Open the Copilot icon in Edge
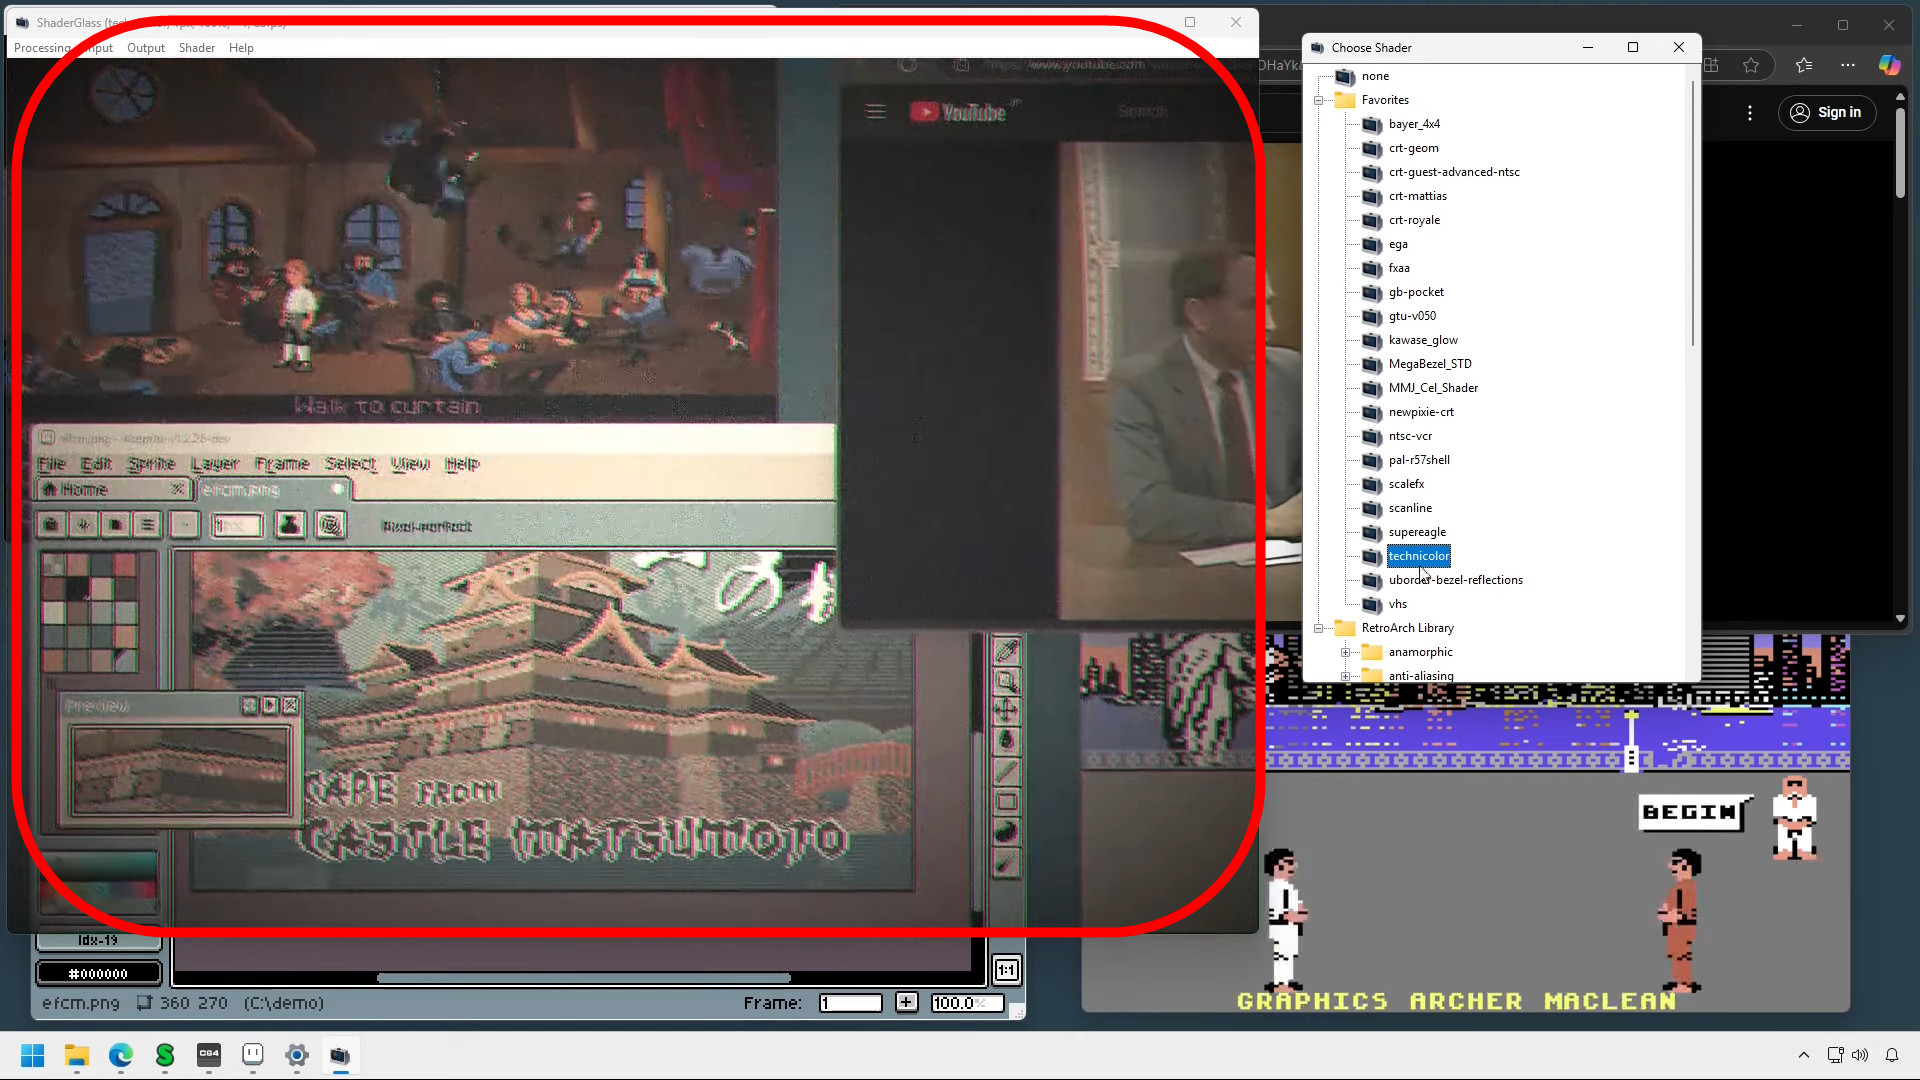Viewport: 1920px width, 1080px height. [1889, 65]
